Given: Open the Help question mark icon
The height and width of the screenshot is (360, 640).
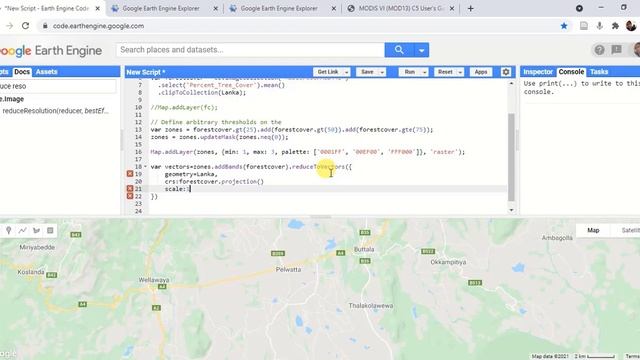Looking at the screenshot, I should [599, 50].
